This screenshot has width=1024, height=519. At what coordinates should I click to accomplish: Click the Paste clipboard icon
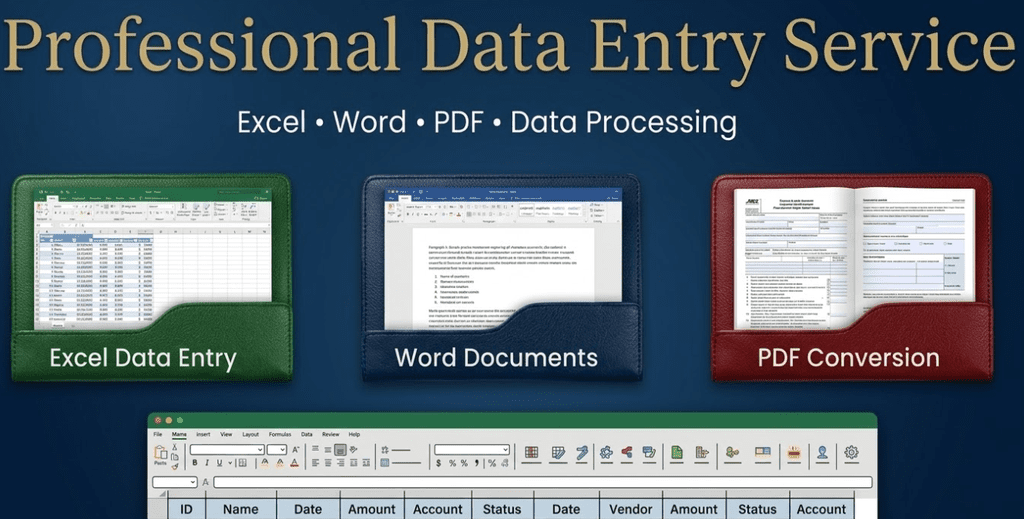pyautogui.click(x=160, y=453)
